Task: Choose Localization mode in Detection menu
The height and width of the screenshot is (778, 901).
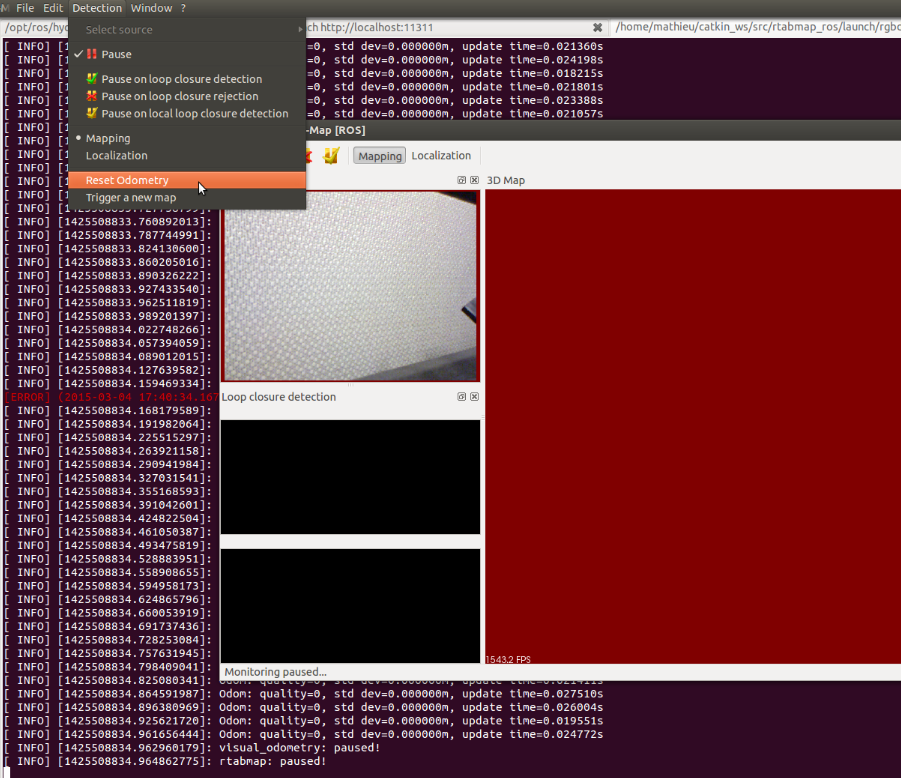Action: (x=116, y=155)
